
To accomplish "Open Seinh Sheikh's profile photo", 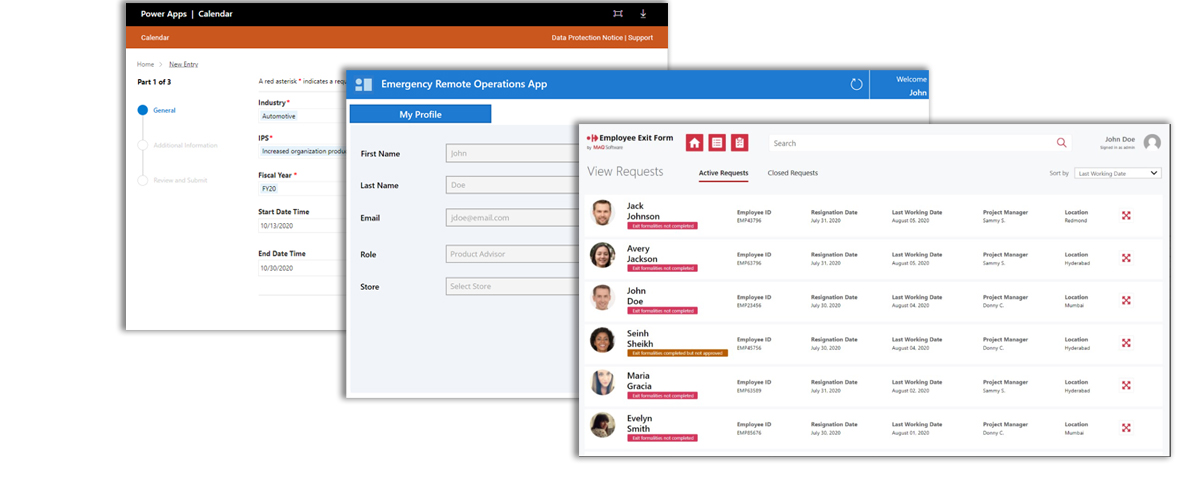I will tap(601, 340).
